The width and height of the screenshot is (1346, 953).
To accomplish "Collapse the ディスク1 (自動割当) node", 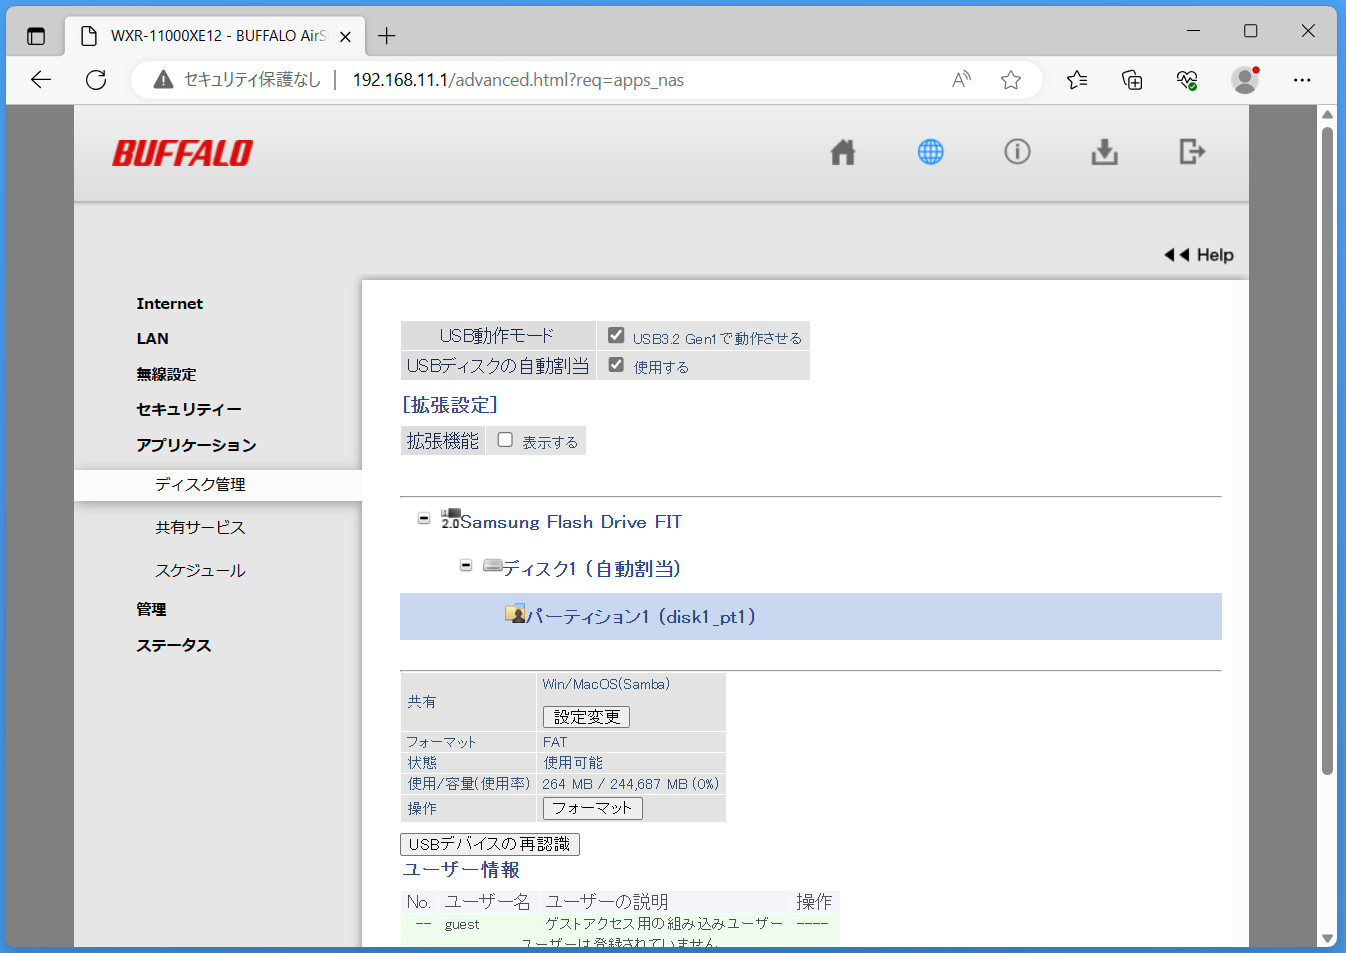I will [x=466, y=565].
